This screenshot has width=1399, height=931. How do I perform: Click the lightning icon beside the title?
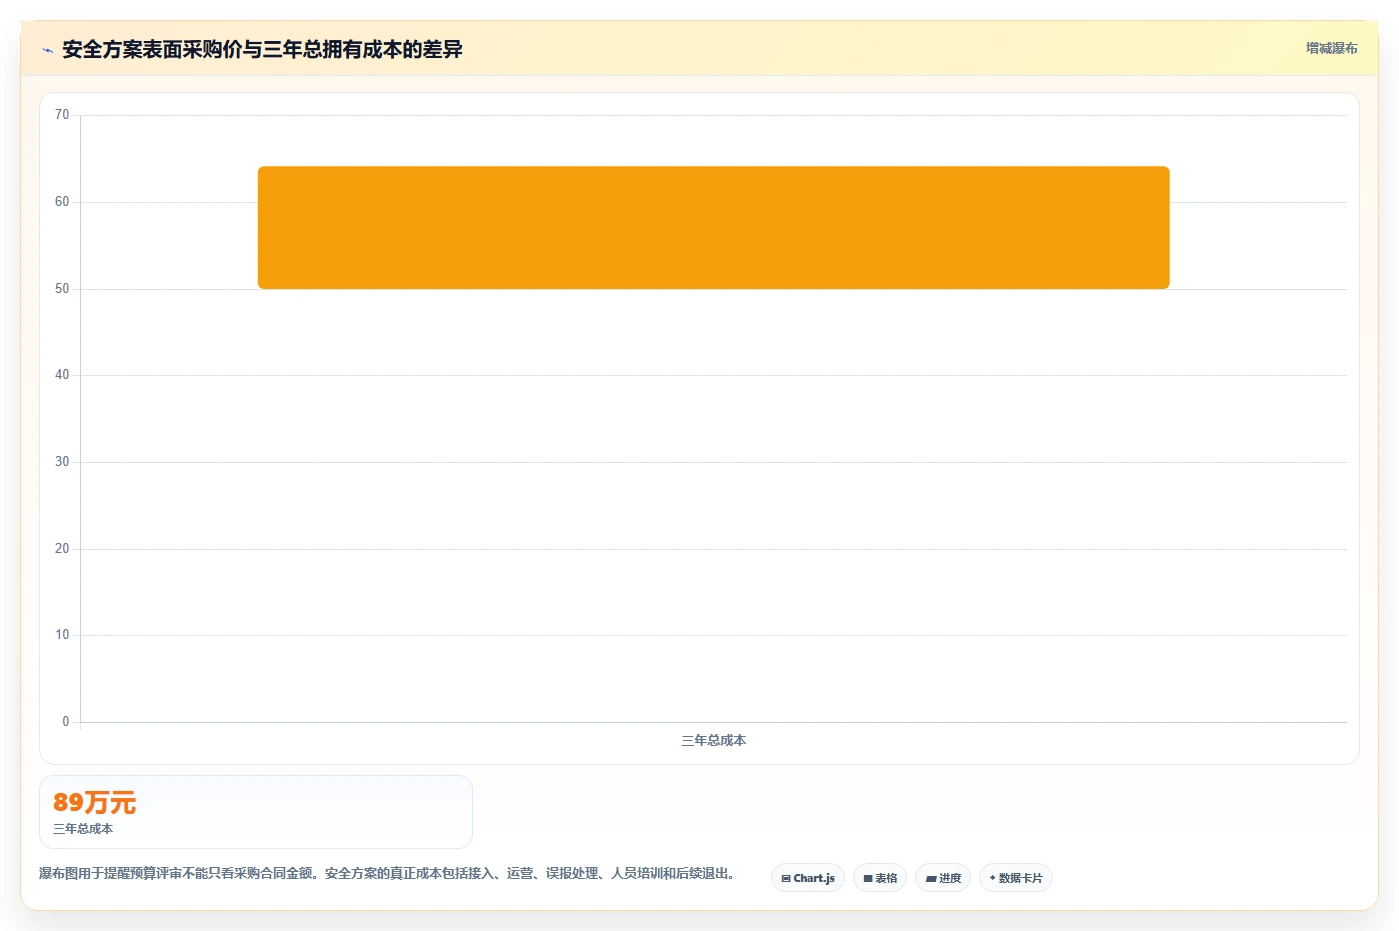click(x=47, y=50)
